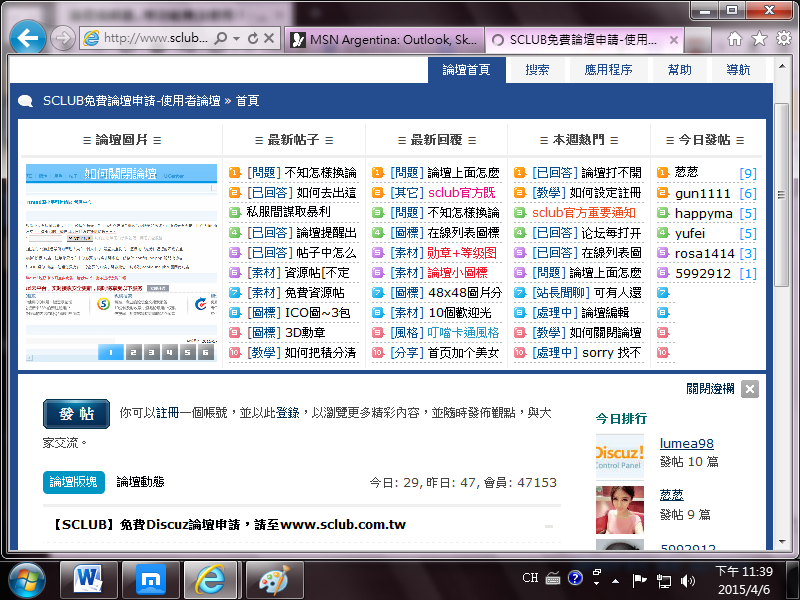800x600 pixels.
Task: Open the 導航 navigation item
Action: click(x=738, y=70)
